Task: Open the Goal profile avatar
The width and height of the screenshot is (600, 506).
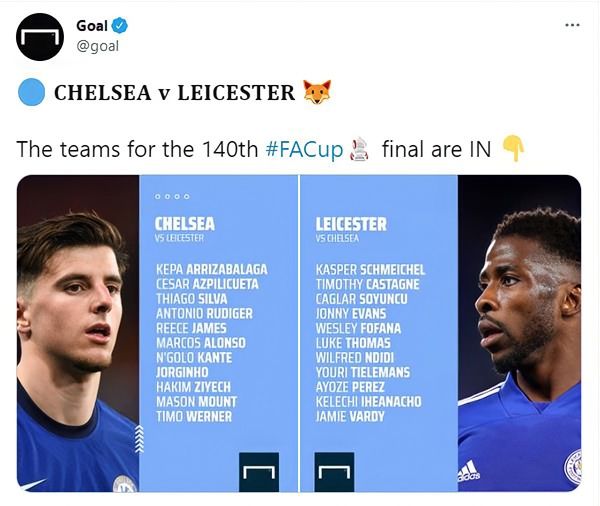Action: [40, 37]
